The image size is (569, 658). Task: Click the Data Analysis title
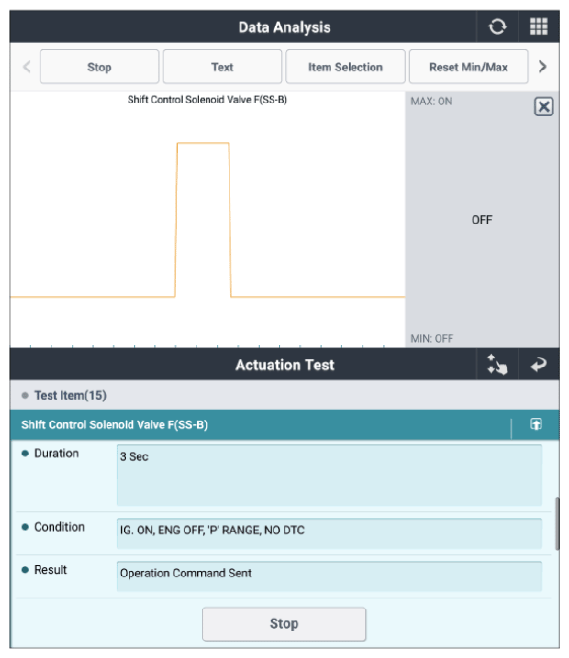(284, 27)
